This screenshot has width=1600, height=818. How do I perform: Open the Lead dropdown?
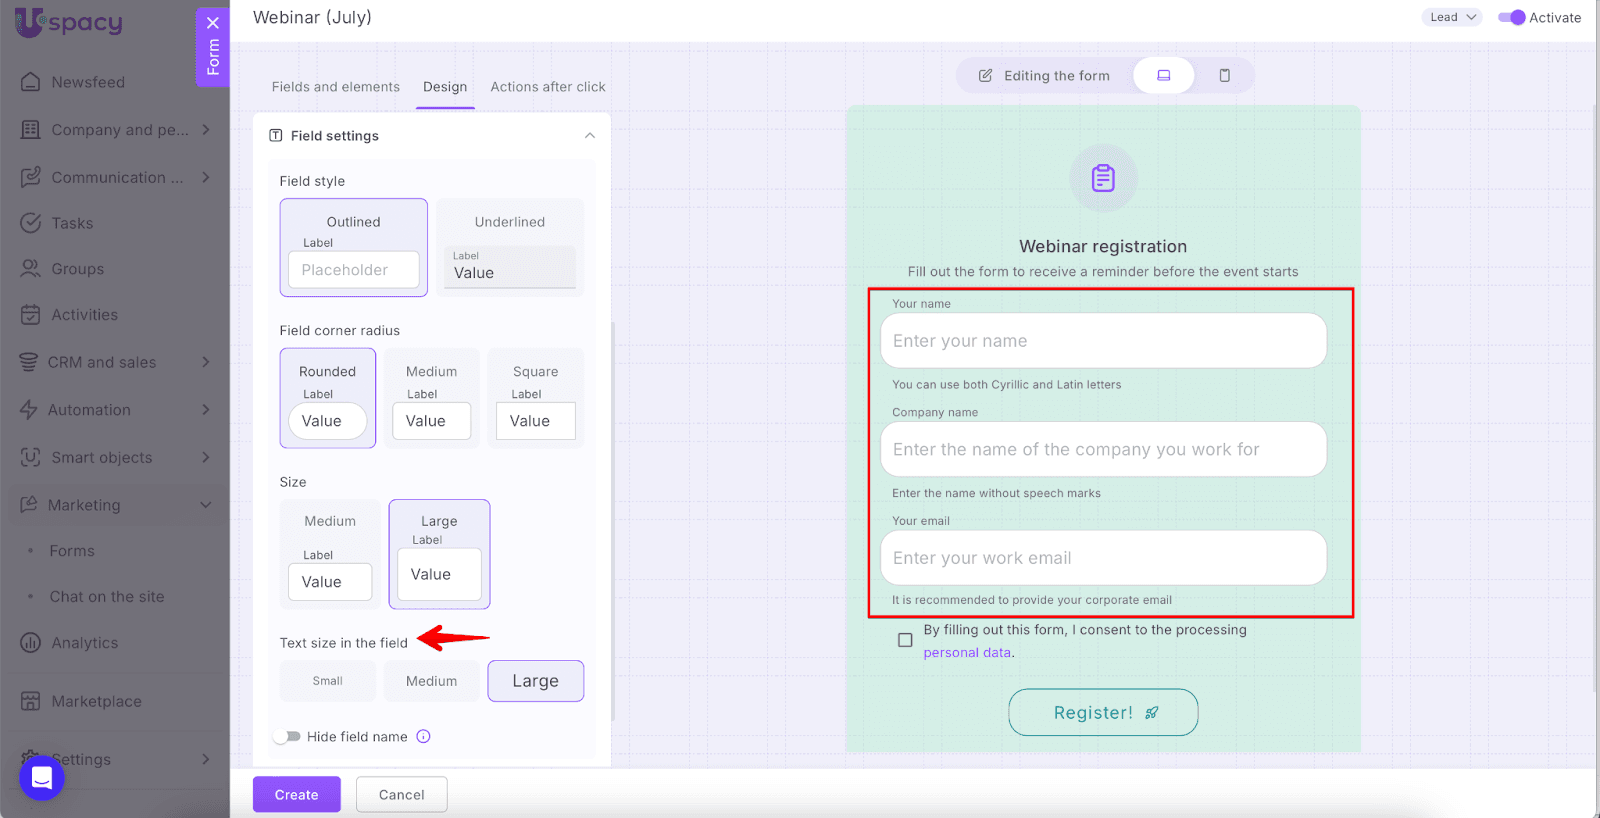[x=1451, y=17]
